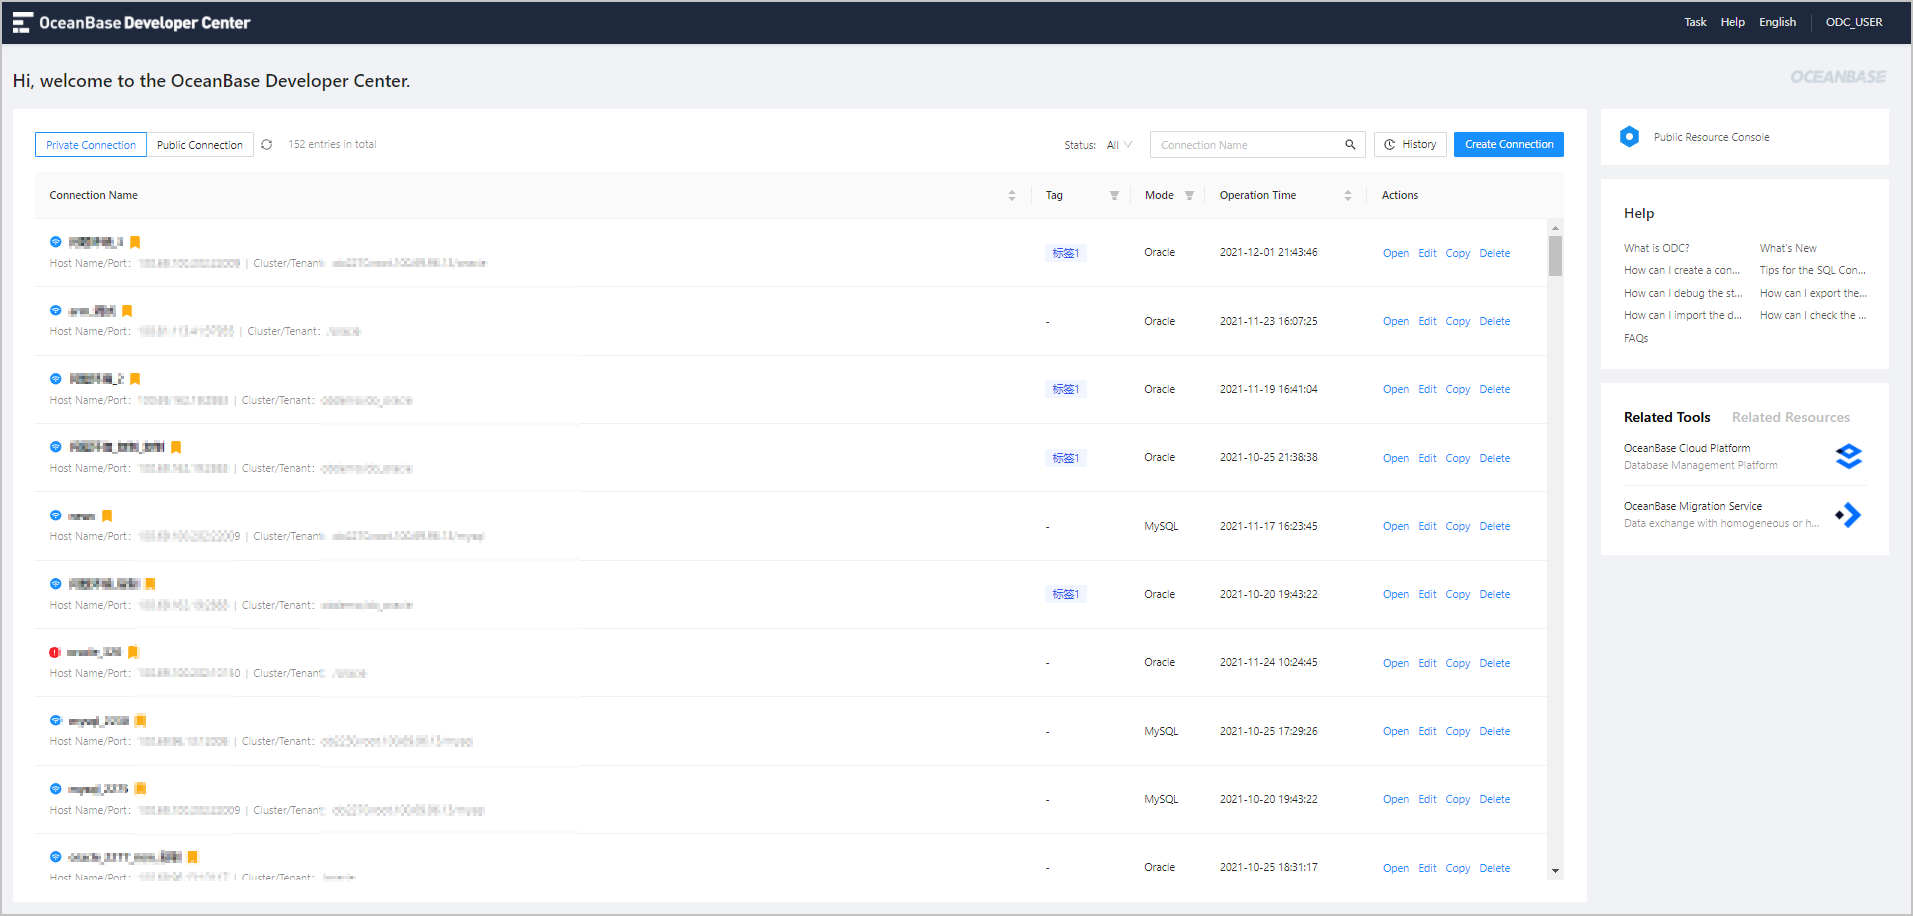This screenshot has width=1913, height=916.
Task: Open the Help menu in the header
Action: (x=1732, y=22)
